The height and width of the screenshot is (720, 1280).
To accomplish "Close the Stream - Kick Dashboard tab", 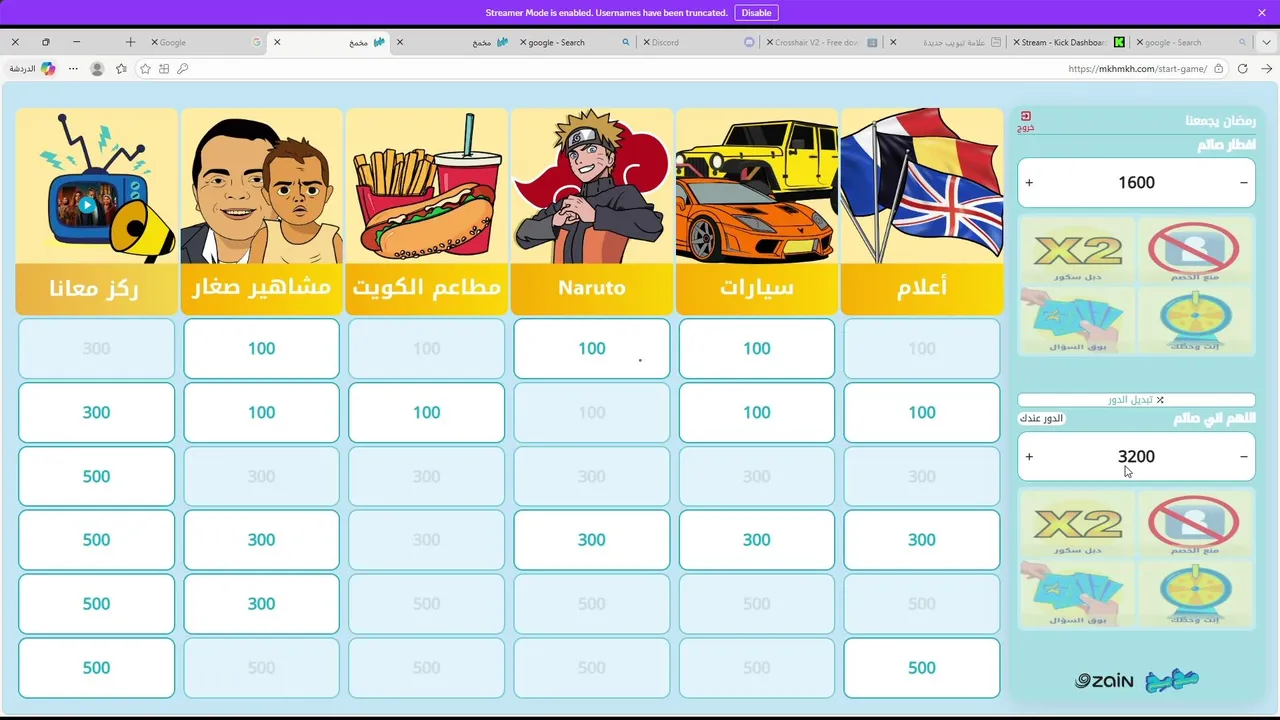I will click(1016, 42).
